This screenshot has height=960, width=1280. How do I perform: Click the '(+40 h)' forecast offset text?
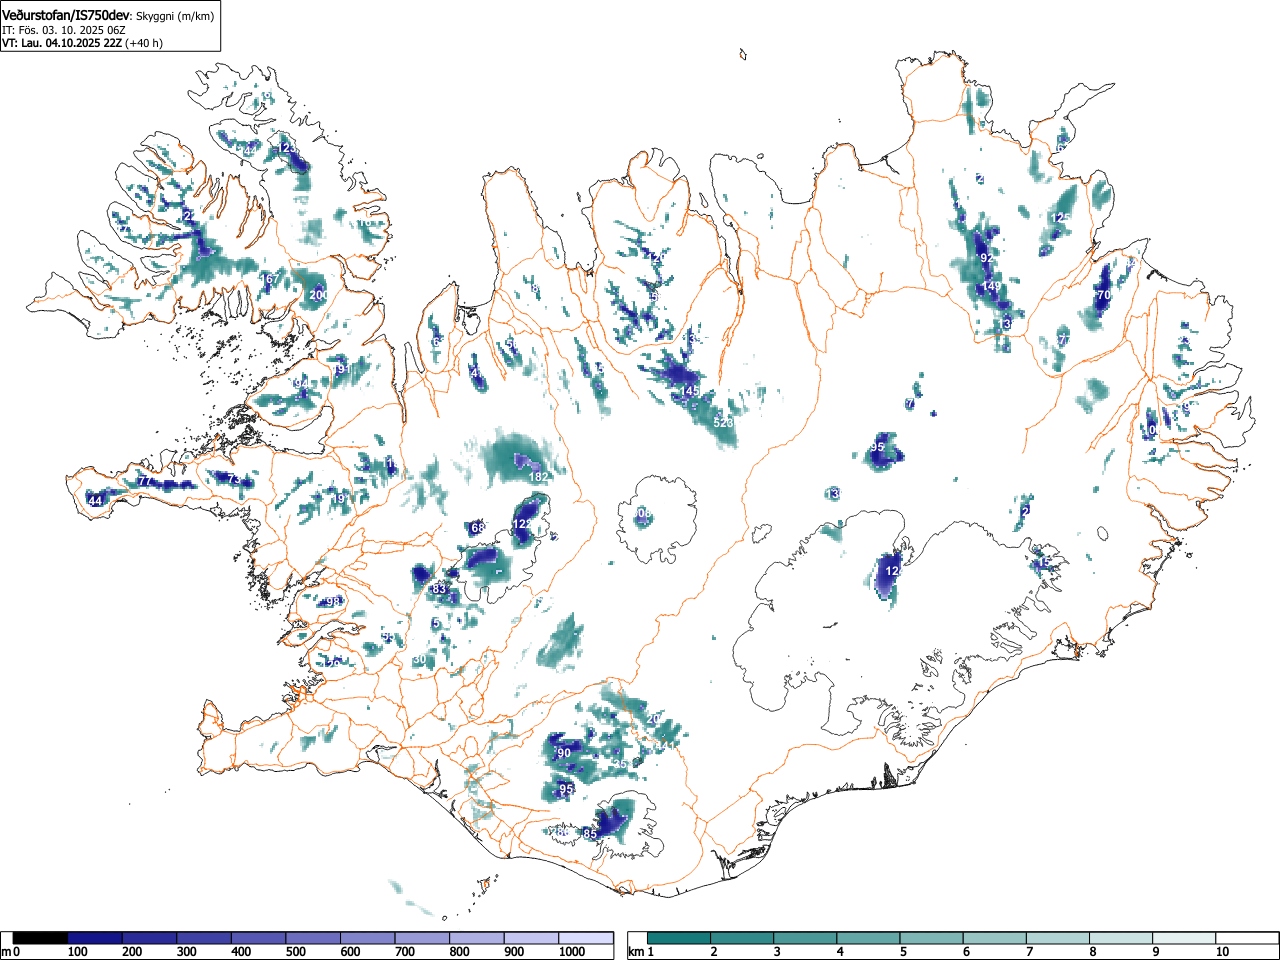143,43
